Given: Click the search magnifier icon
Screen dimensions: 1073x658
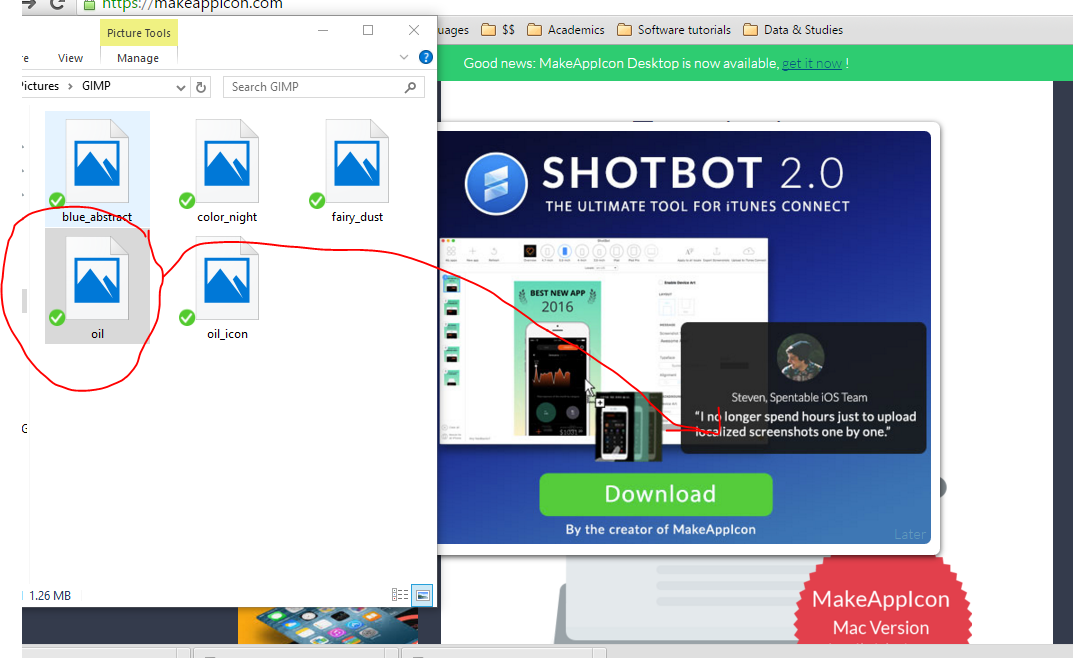Looking at the screenshot, I should click(411, 87).
